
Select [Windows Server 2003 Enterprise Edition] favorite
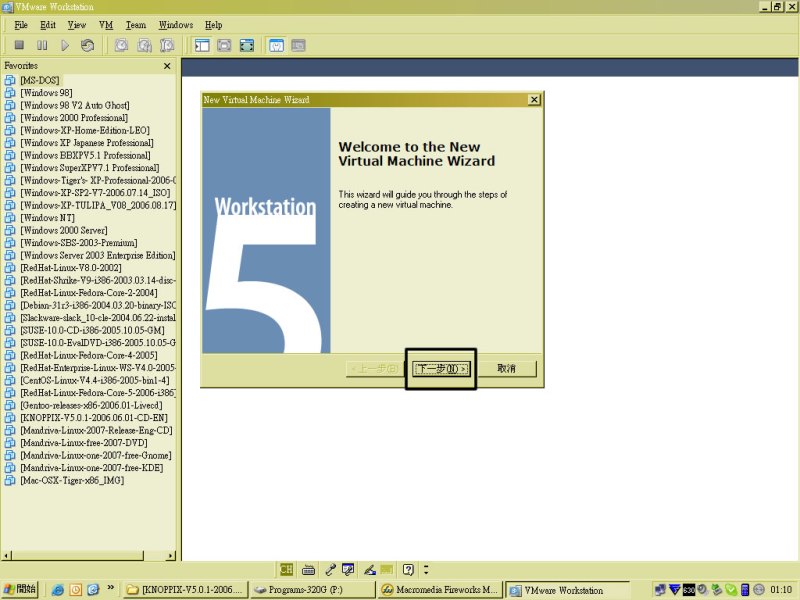[x=97, y=255]
